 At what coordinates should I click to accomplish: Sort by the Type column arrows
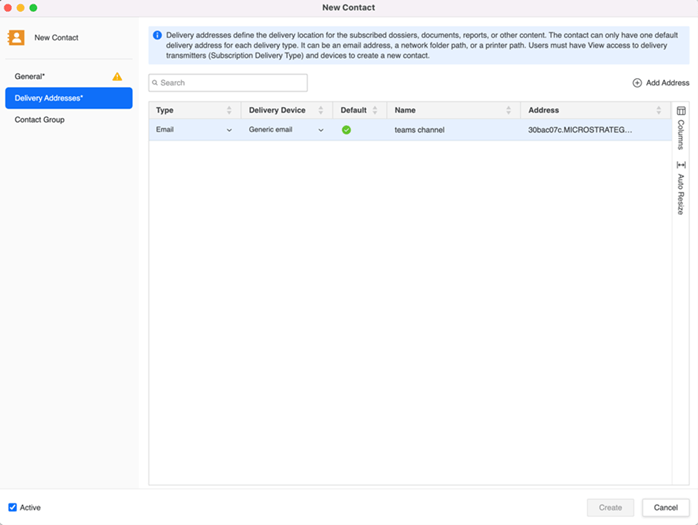[x=229, y=110]
